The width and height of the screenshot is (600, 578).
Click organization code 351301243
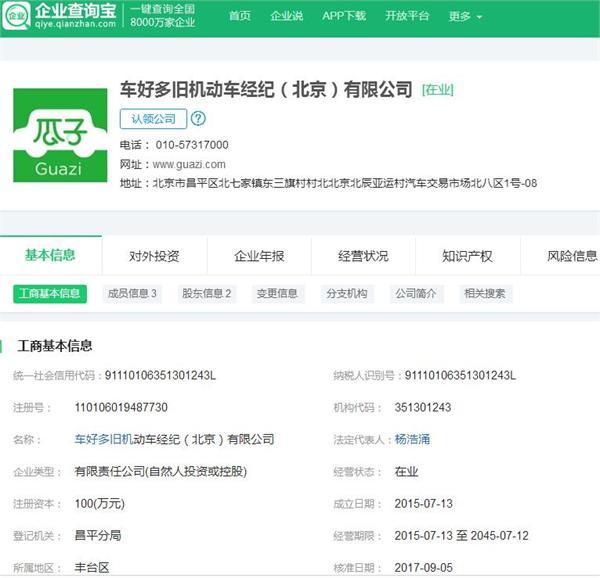point(423,407)
